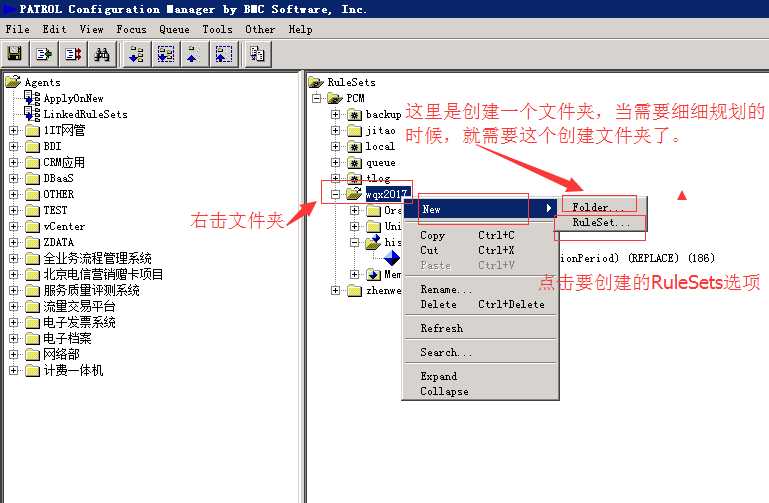Image resolution: width=769 pixels, height=503 pixels.
Task: Choose Delete in the context menu
Action: click(481, 304)
